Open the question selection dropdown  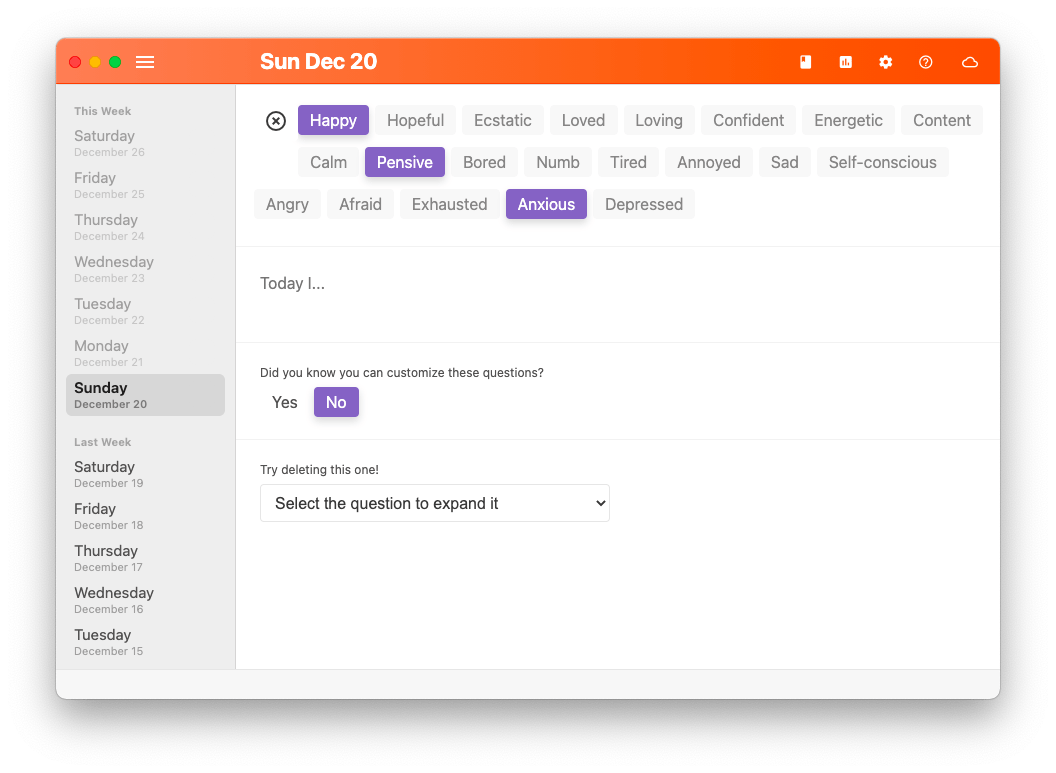434,503
